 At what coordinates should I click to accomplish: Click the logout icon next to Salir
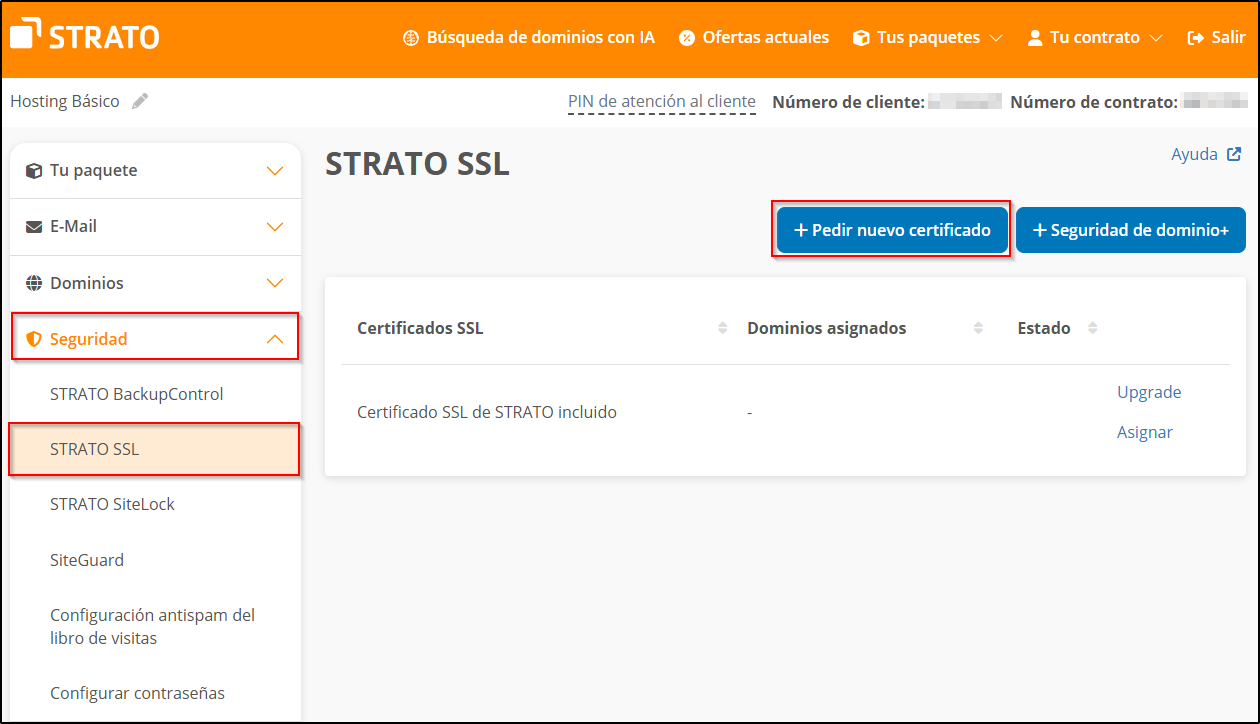1190,37
